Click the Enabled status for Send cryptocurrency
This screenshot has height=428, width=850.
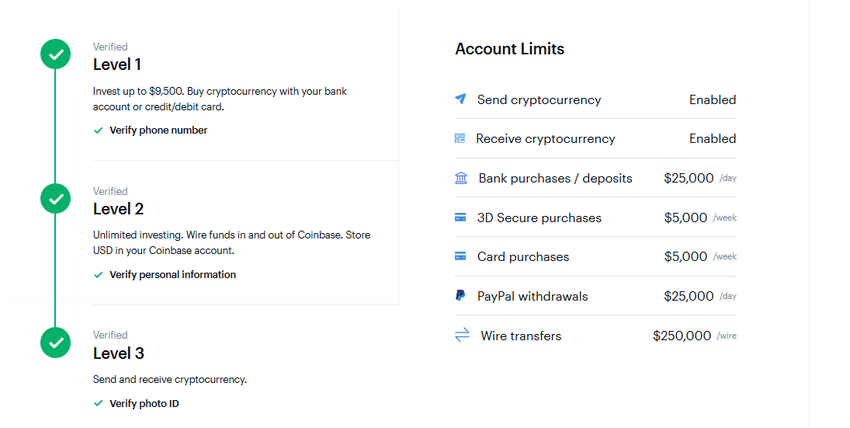pyautogui.click(x=712, y=99)
